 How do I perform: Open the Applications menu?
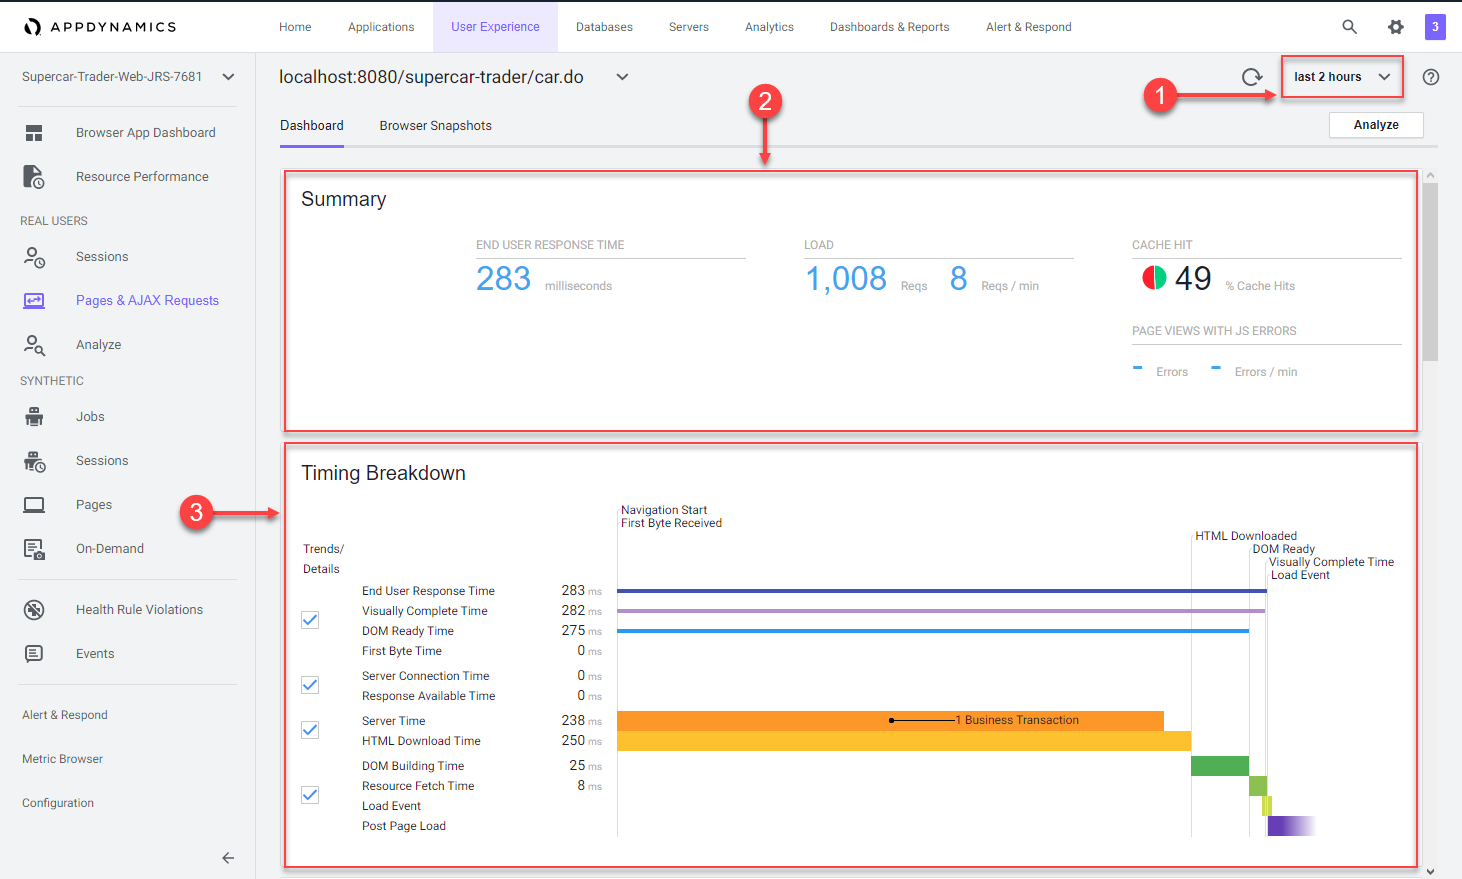pyautogui.click(x=381, y=27)
